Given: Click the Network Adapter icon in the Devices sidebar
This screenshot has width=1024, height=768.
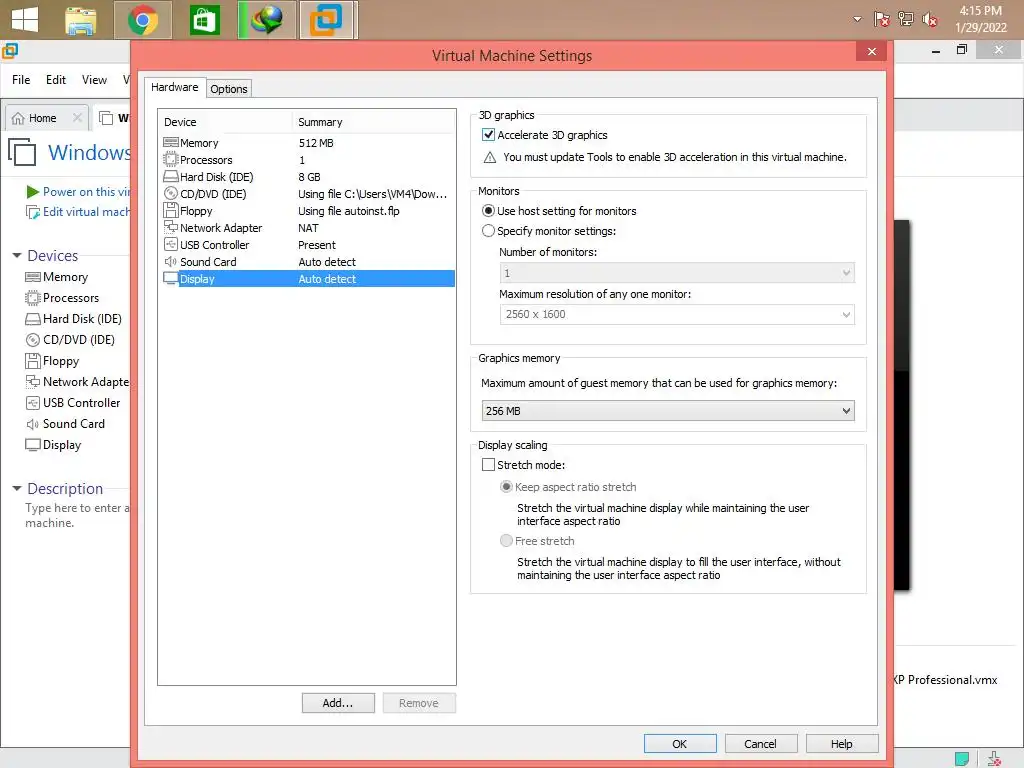Looking at the screenshot, I should click(33, 381).
